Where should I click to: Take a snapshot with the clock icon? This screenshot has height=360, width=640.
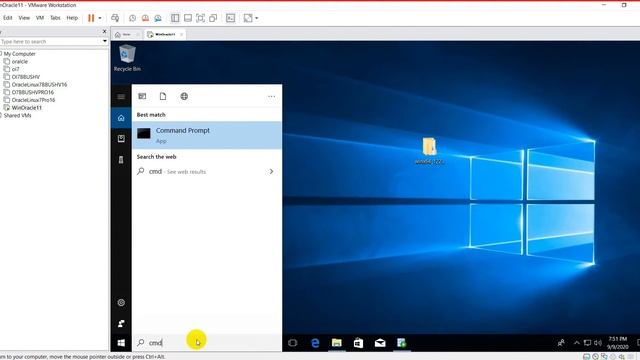point(132,18)
